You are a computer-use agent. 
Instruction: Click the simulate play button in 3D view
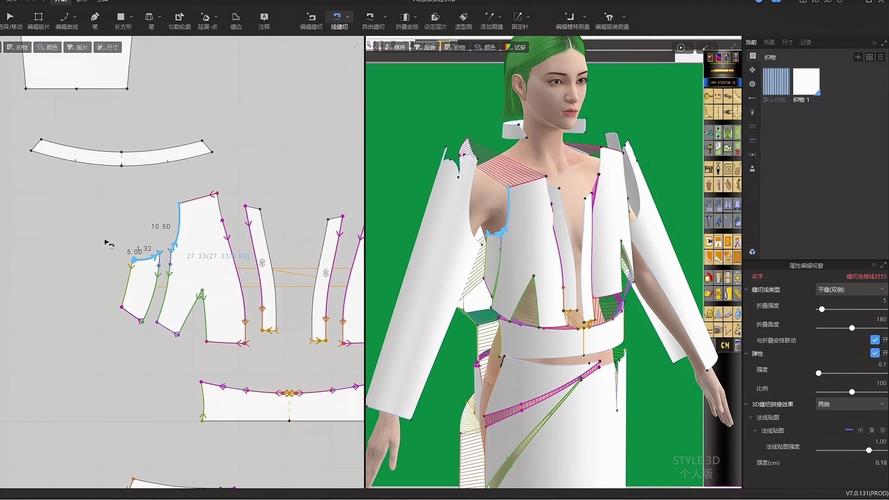[680, 47]
